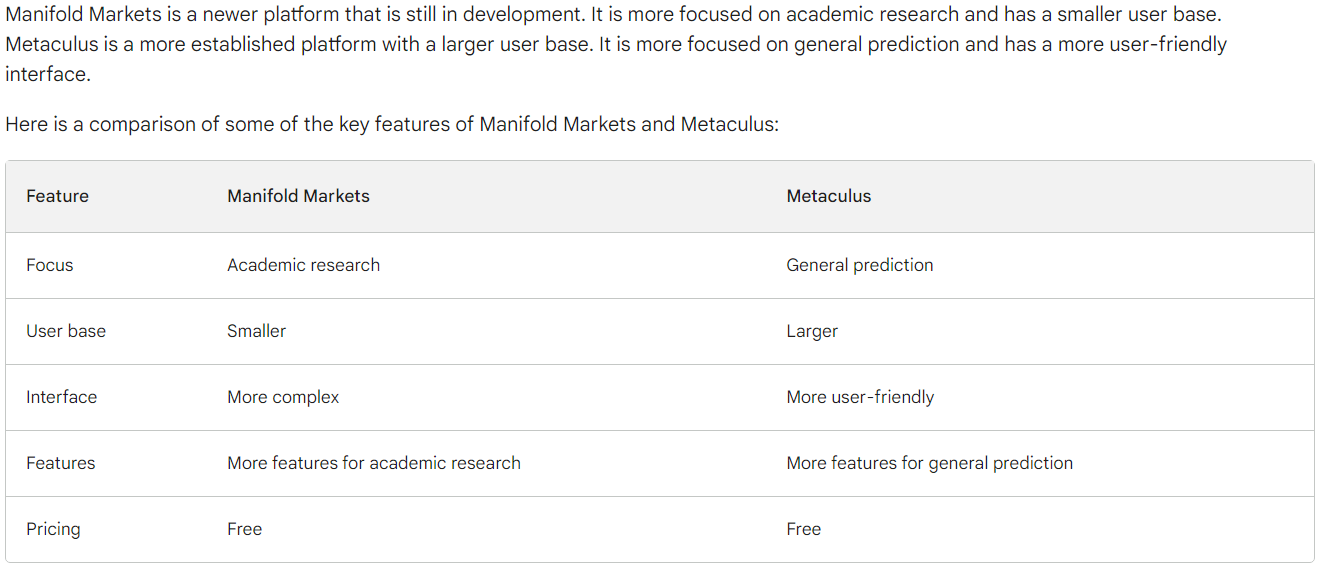Select the Interface row label
Viewport: 1318px width, 575px height.
pos(61,397)
